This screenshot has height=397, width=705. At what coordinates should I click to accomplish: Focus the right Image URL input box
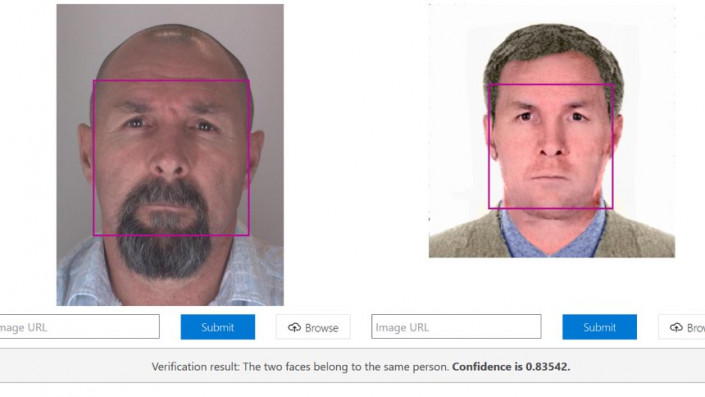click(456, 326)
